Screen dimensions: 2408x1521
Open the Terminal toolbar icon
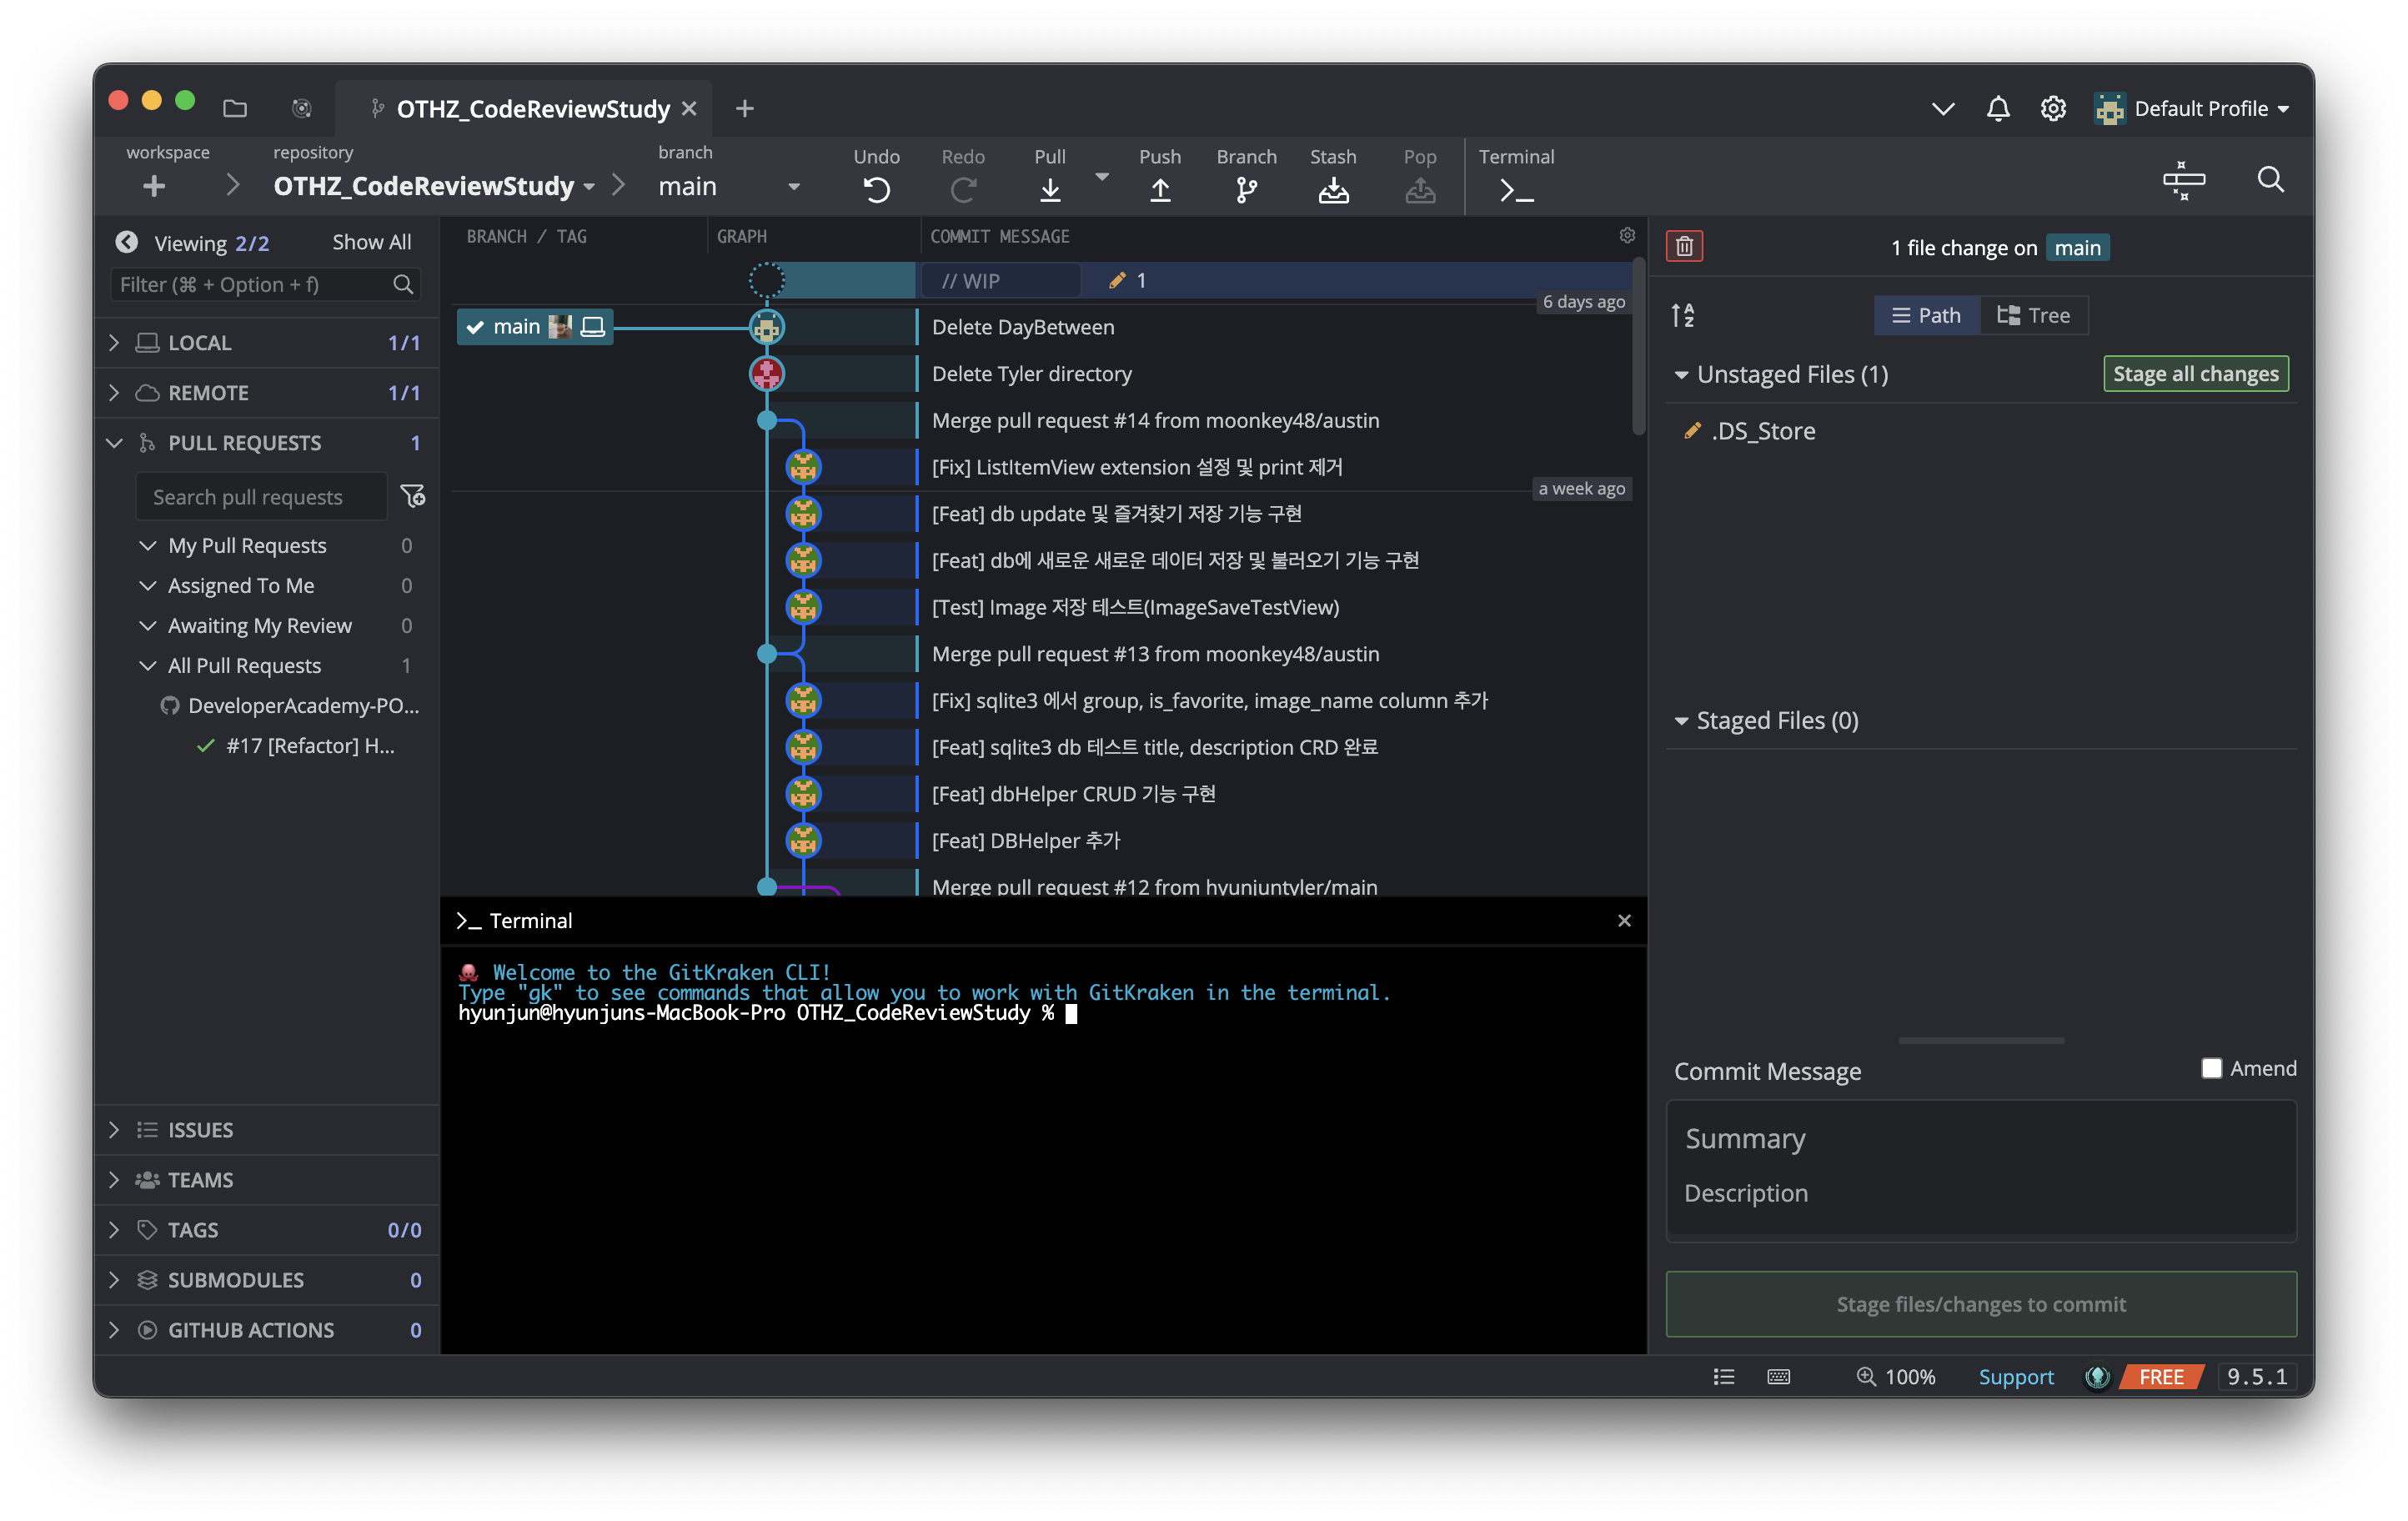(x=1515, y=189)
